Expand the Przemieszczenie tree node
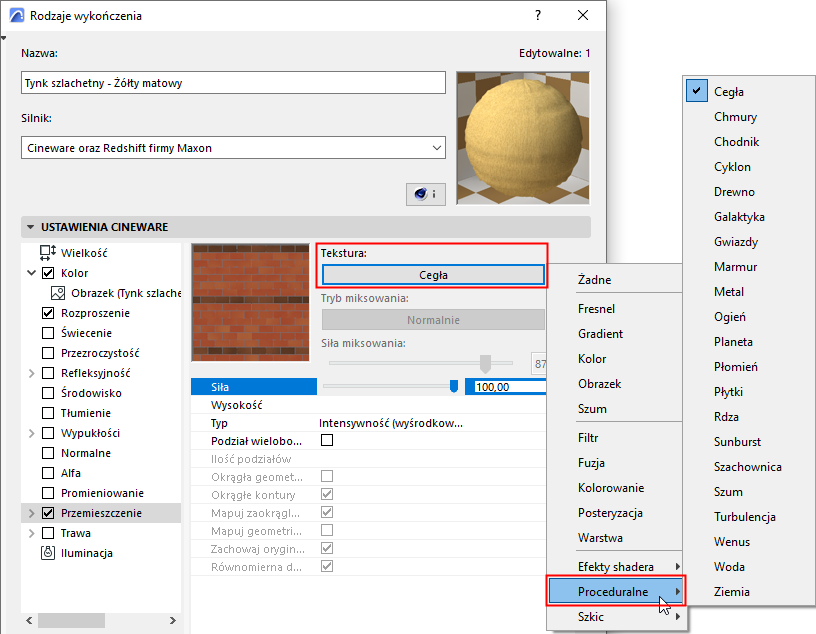Image resolution: width=816 pixels, height=634 pixels. coord(31,513)
